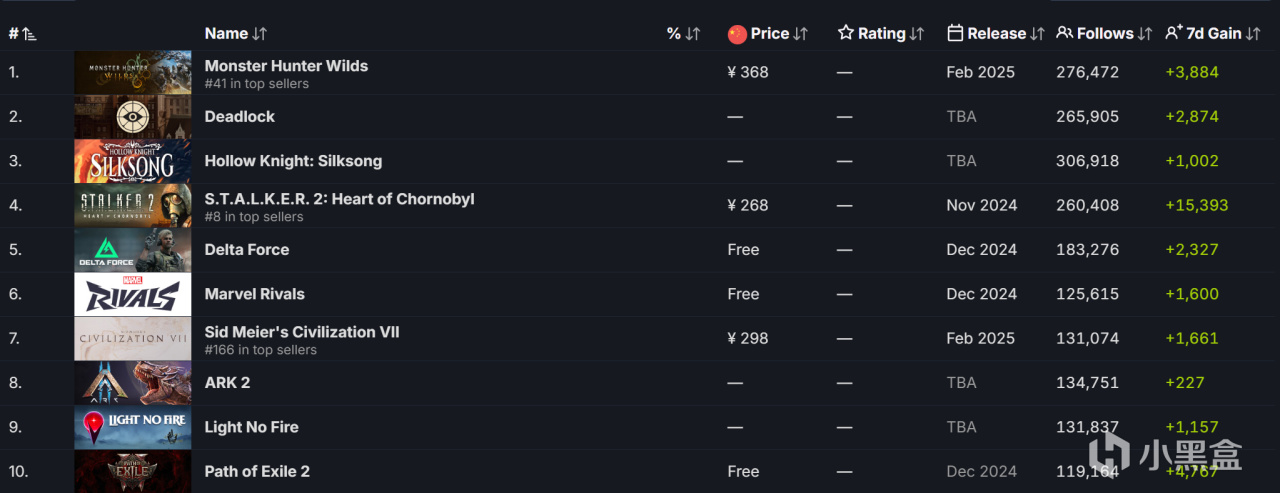This screenshot has height=493, width=1280.
Task: Open S.T.A.L.K.E.R. 2: Heart of Chornobyl link
Action: click(339, 199)
